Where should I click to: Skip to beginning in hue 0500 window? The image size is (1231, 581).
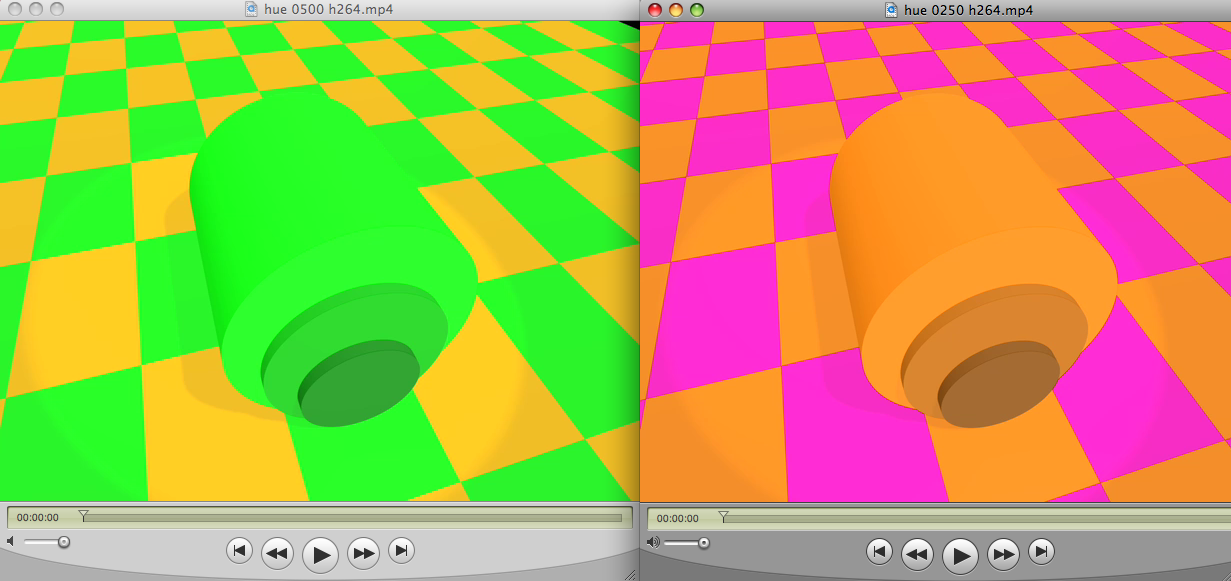tap(239, 550)
